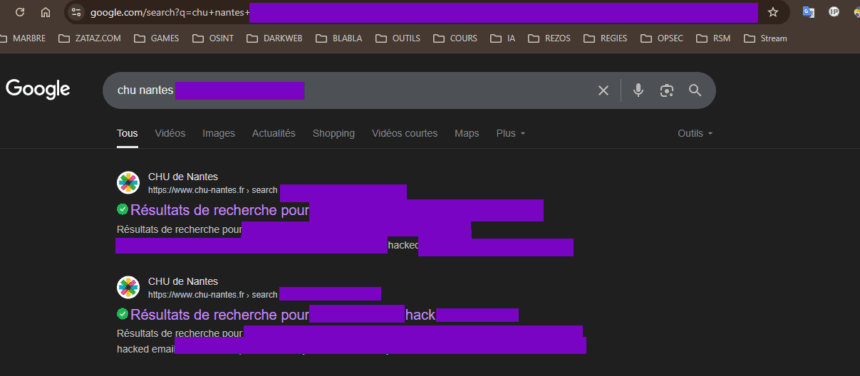Screen dimensions: 860x376
Task: Start voice search with the microphone icon
Action: tap(638, 90)
